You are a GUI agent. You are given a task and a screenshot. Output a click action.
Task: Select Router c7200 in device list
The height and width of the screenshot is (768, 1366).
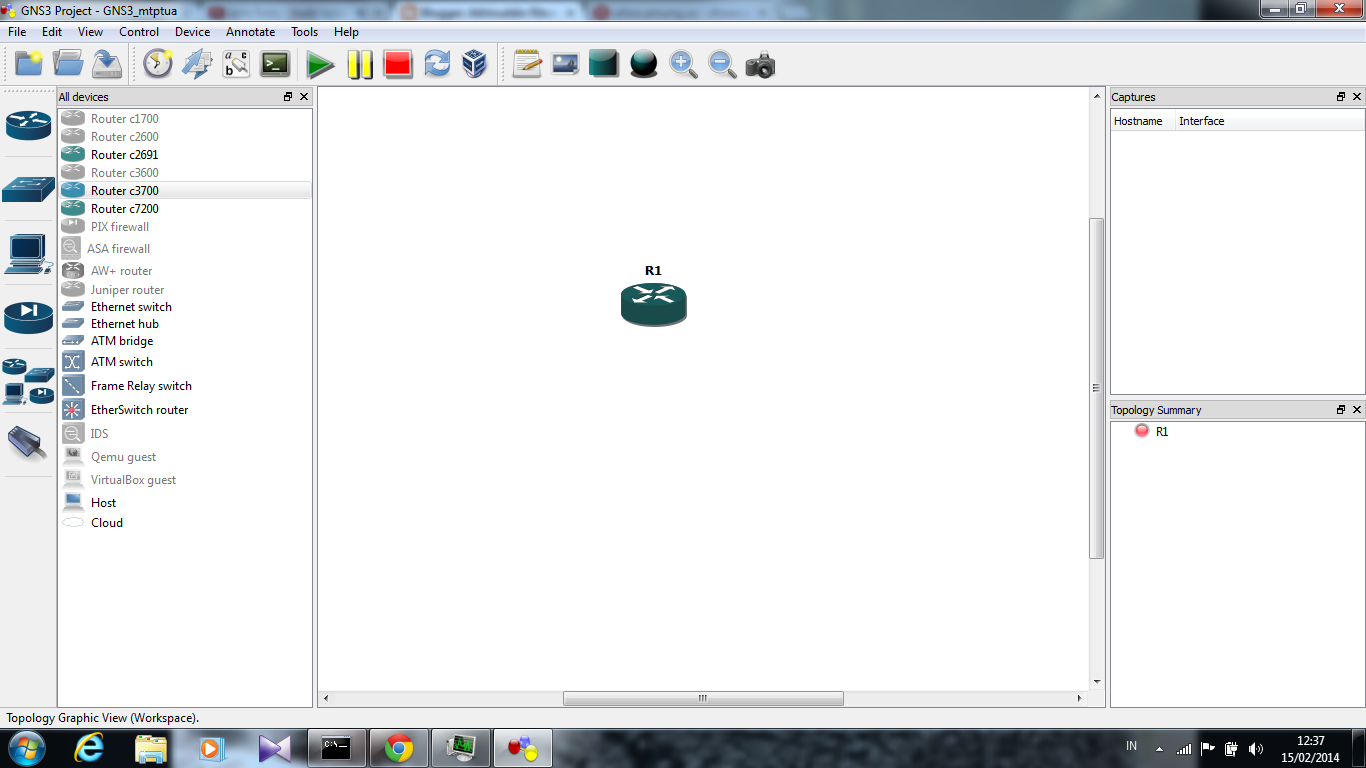point(185,209)
